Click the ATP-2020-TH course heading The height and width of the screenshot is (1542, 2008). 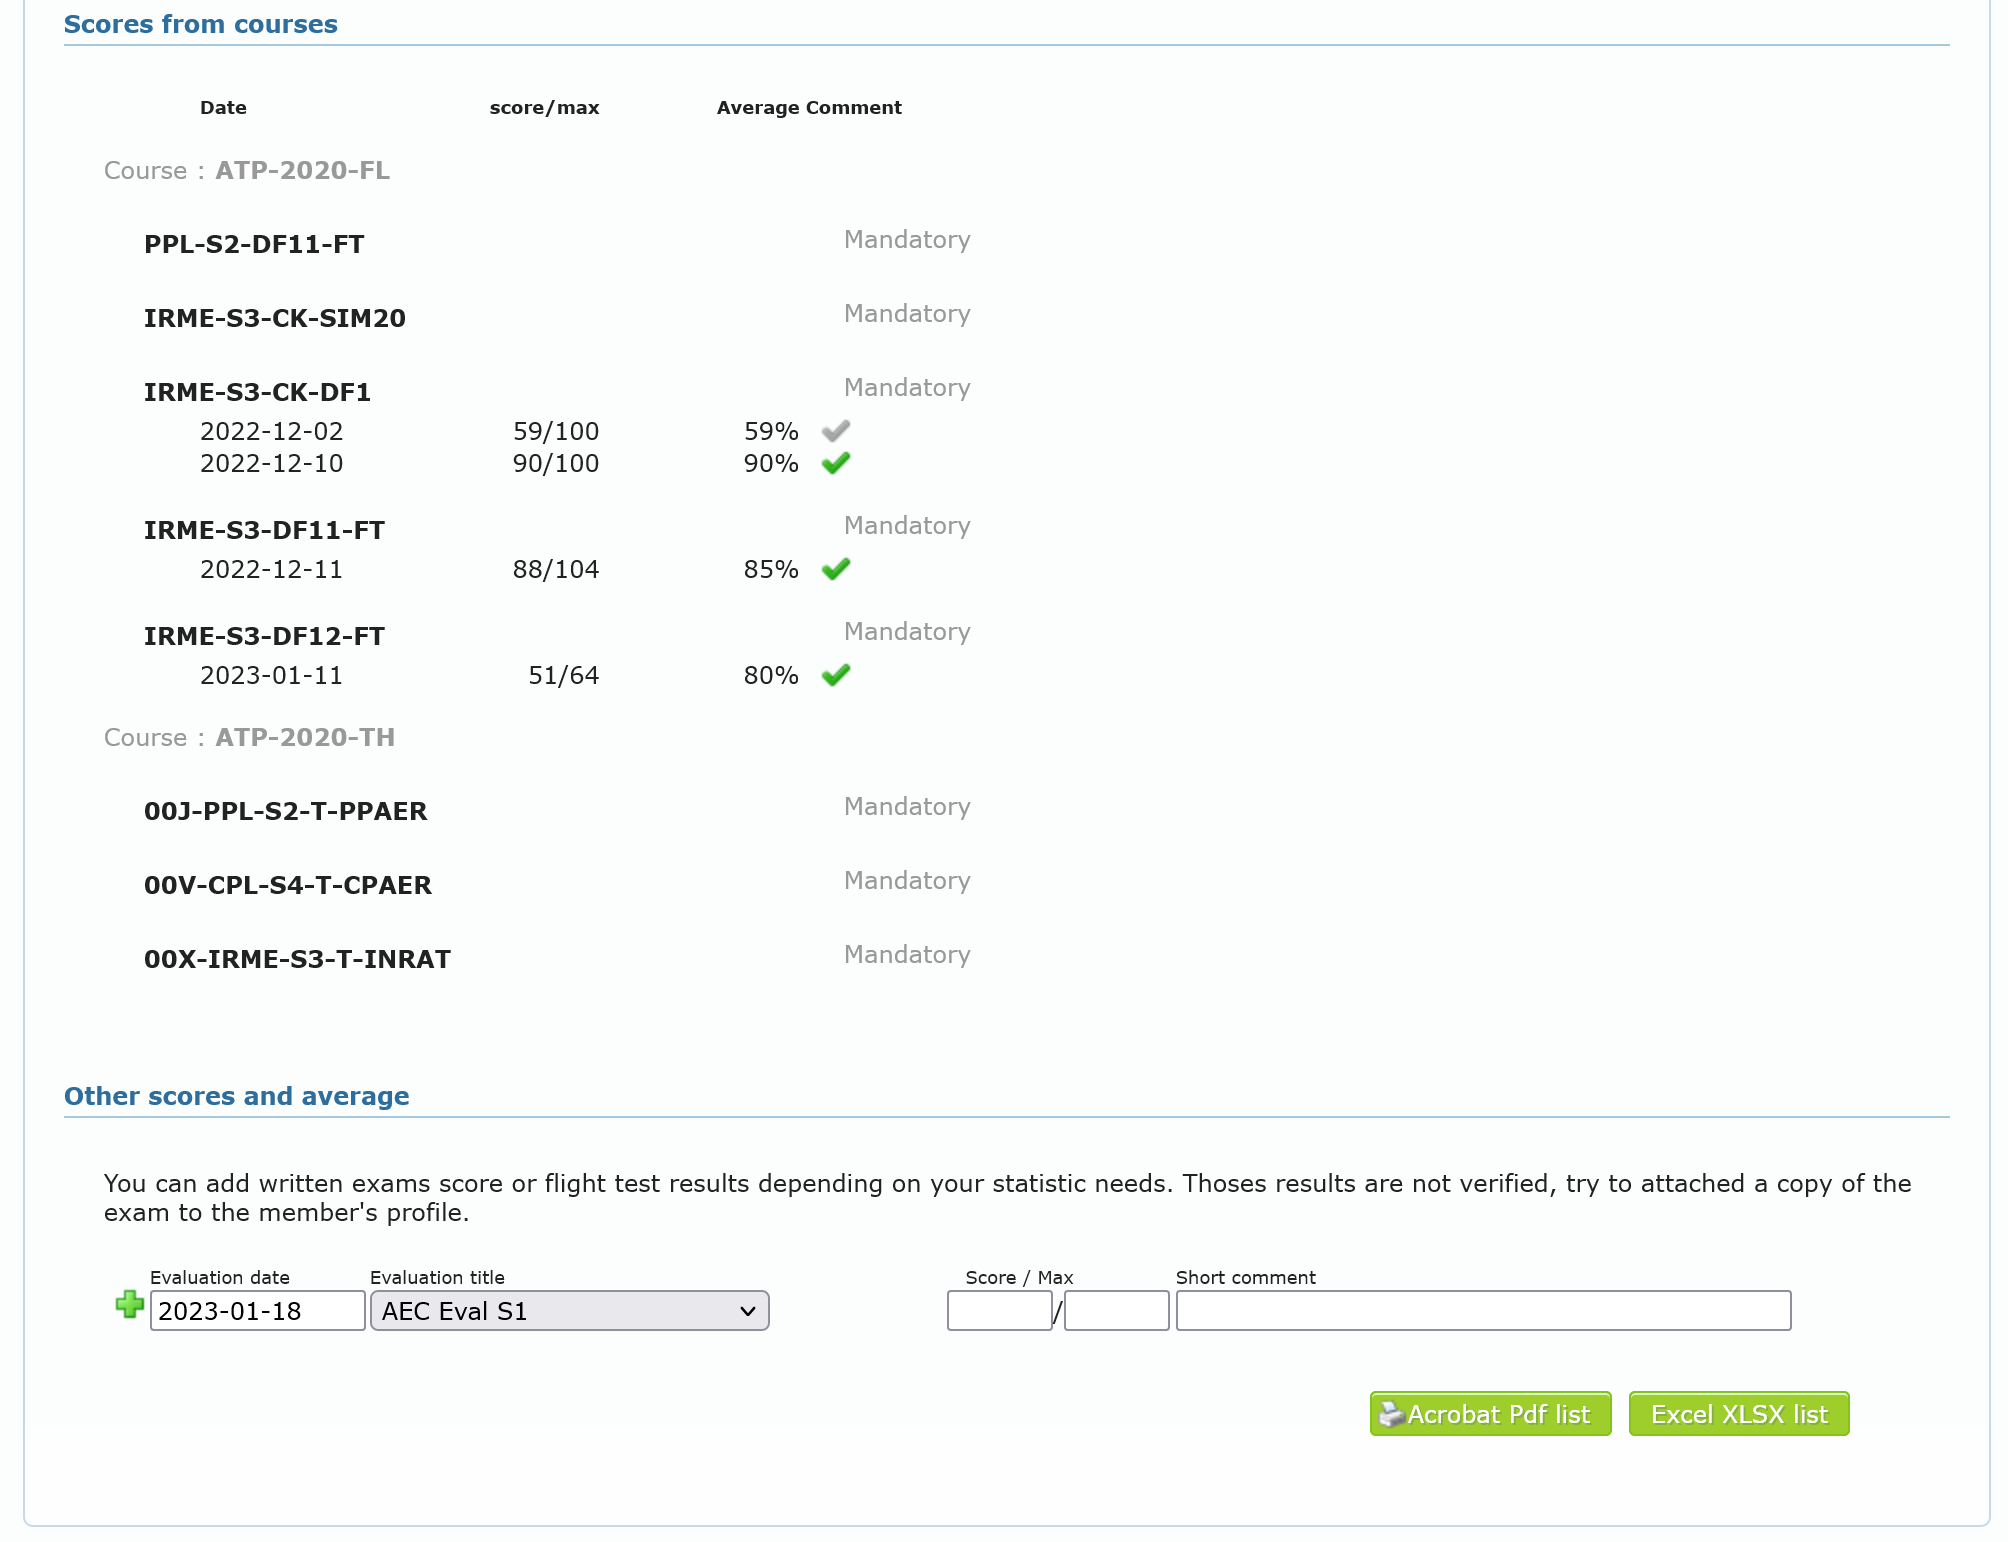pyautogui.click(x=305, y=737)
